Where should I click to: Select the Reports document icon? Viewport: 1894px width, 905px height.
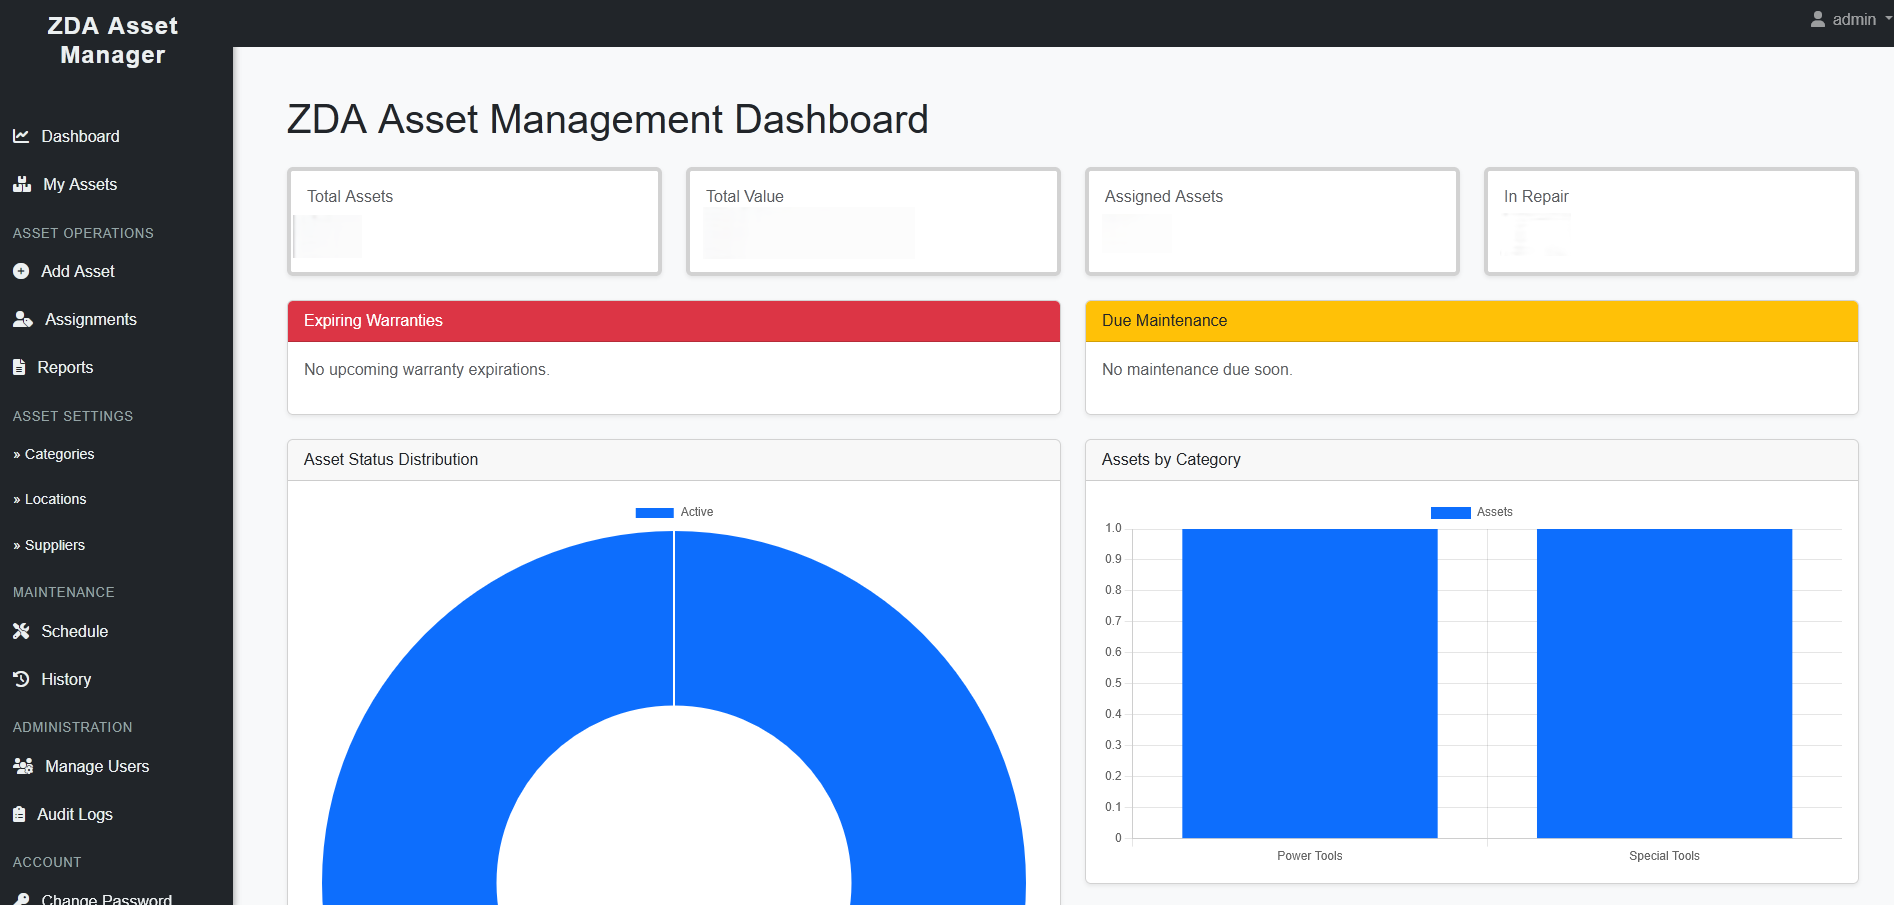tap(21, 367)
